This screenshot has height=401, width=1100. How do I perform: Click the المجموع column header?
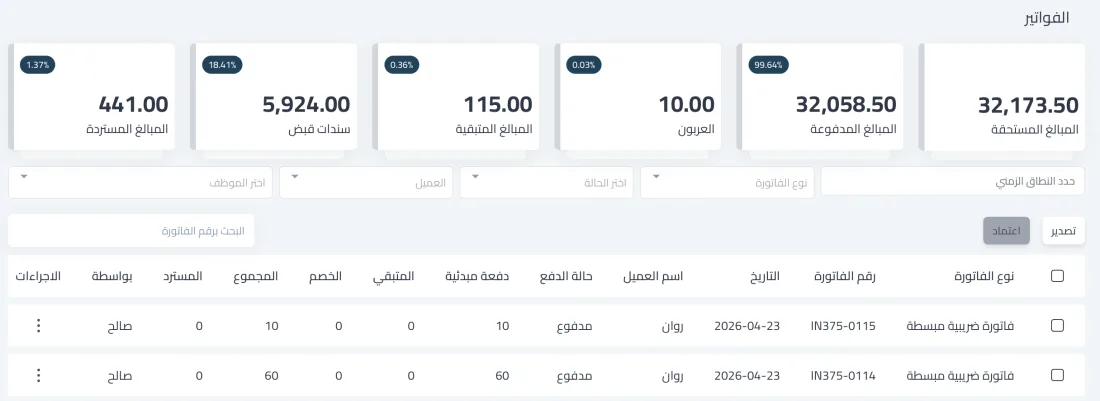coord(256,276)
